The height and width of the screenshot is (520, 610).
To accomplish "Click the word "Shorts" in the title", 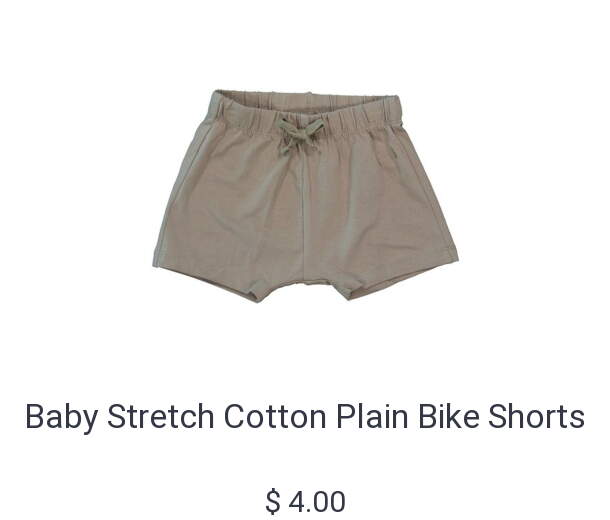I will coord(536,416).
